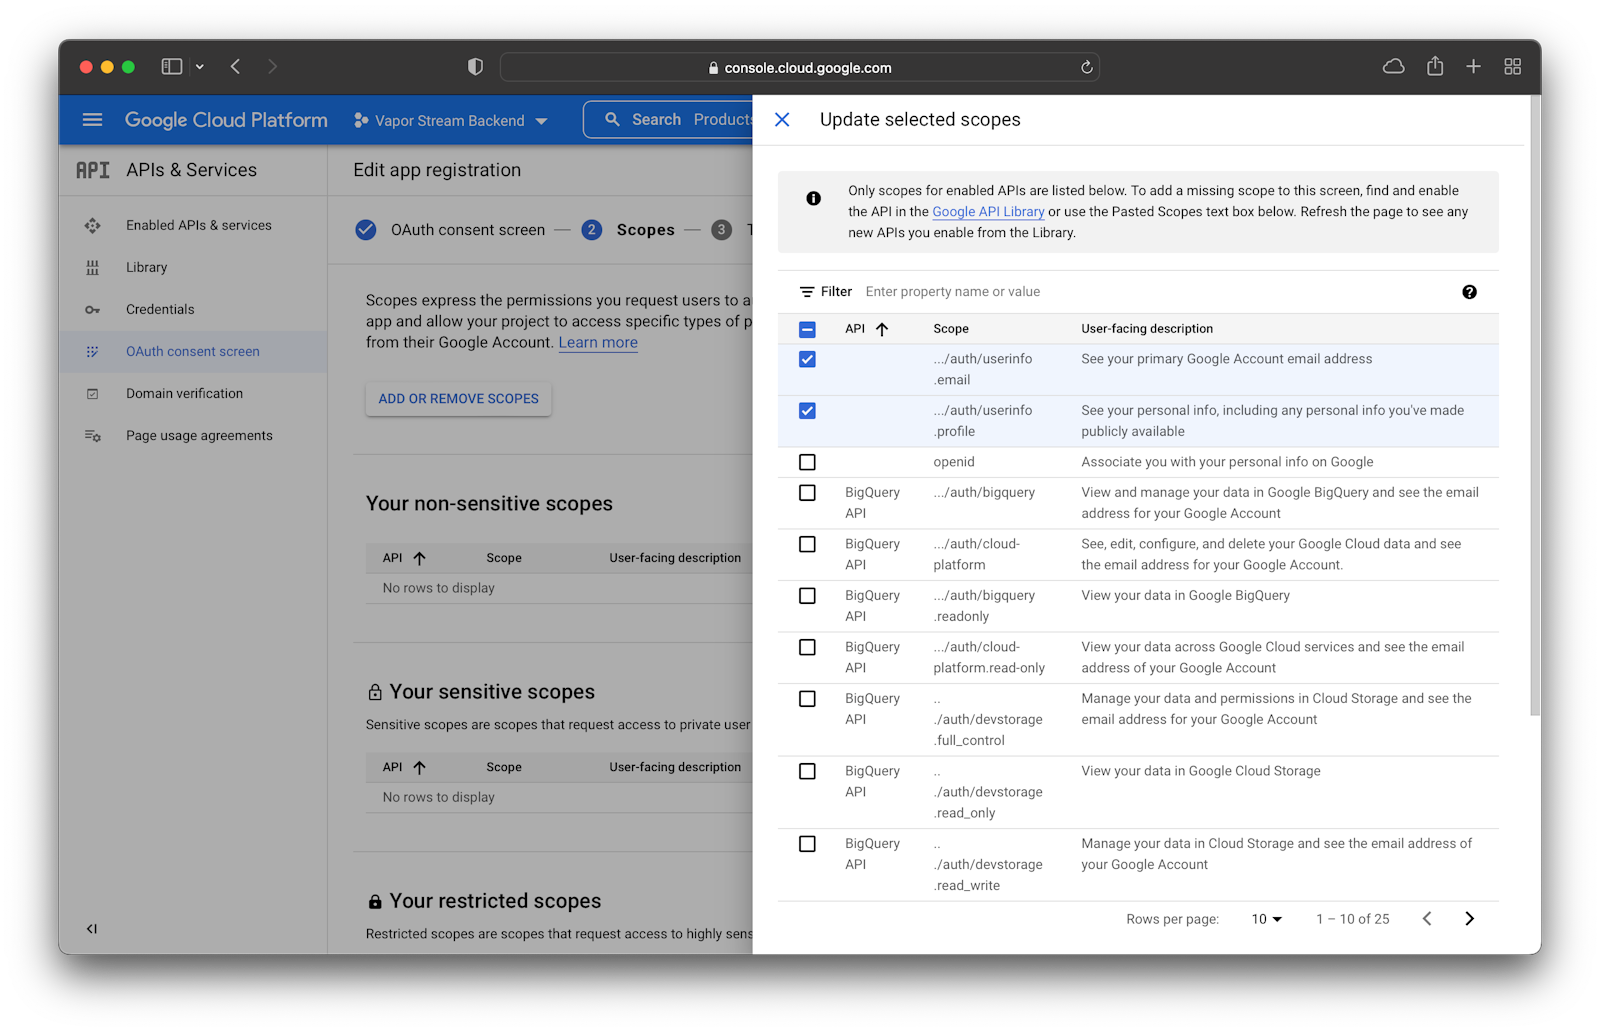This screenshot has width=1600, height=1032.
Task: Select all scopes with the header checkbox
Action: tap(806, 328)
